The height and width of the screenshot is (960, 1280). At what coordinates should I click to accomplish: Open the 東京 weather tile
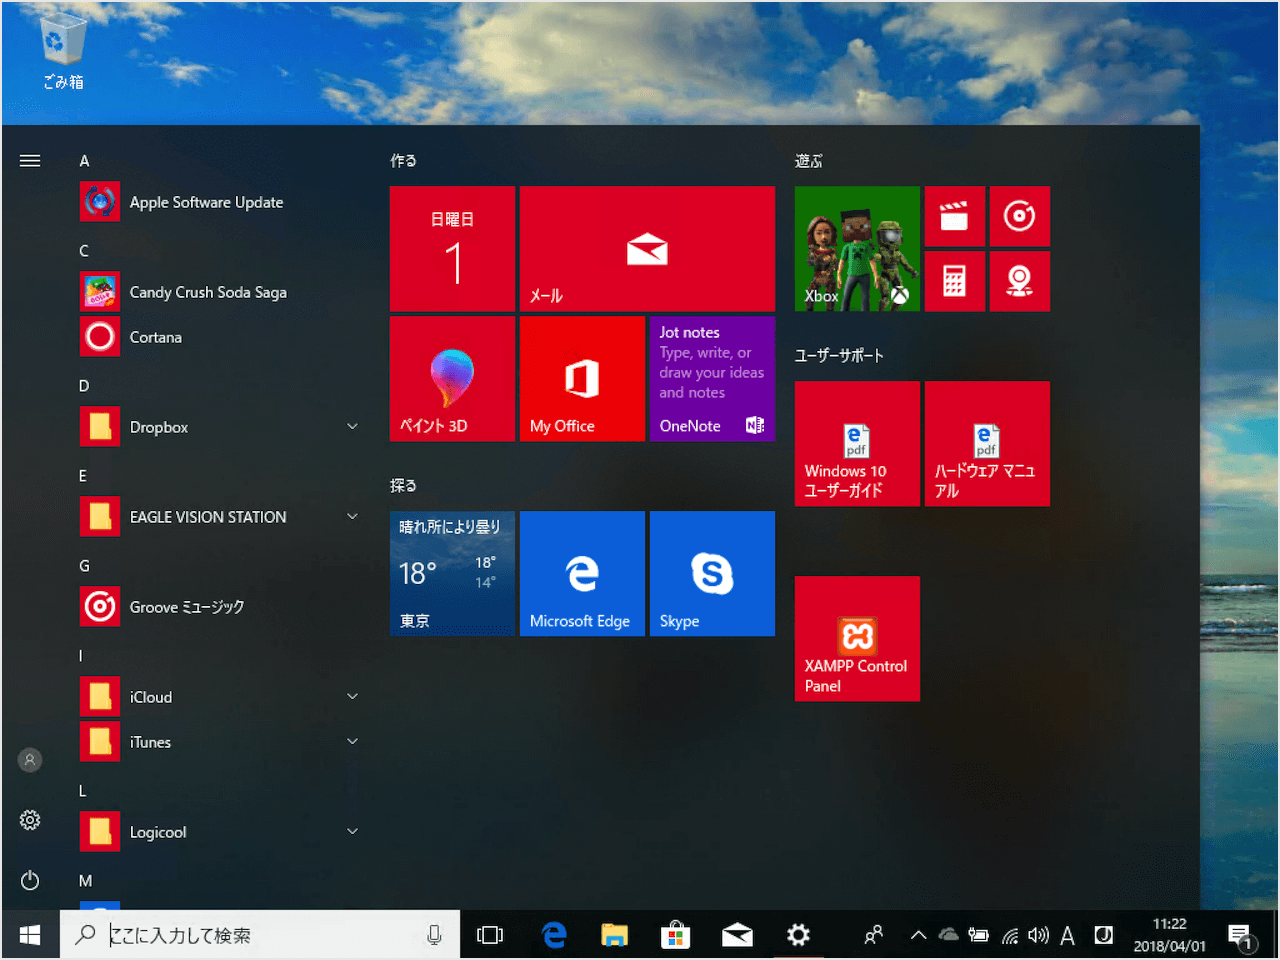tap(452, 573)
